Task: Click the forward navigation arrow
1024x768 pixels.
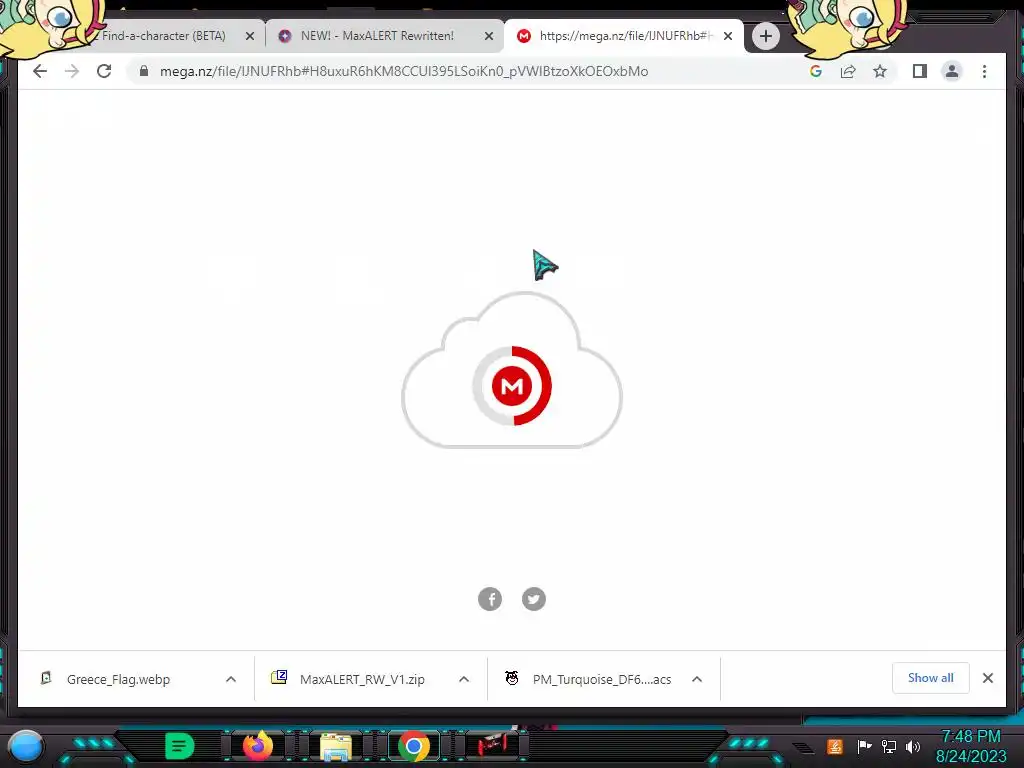Action: 72,71
